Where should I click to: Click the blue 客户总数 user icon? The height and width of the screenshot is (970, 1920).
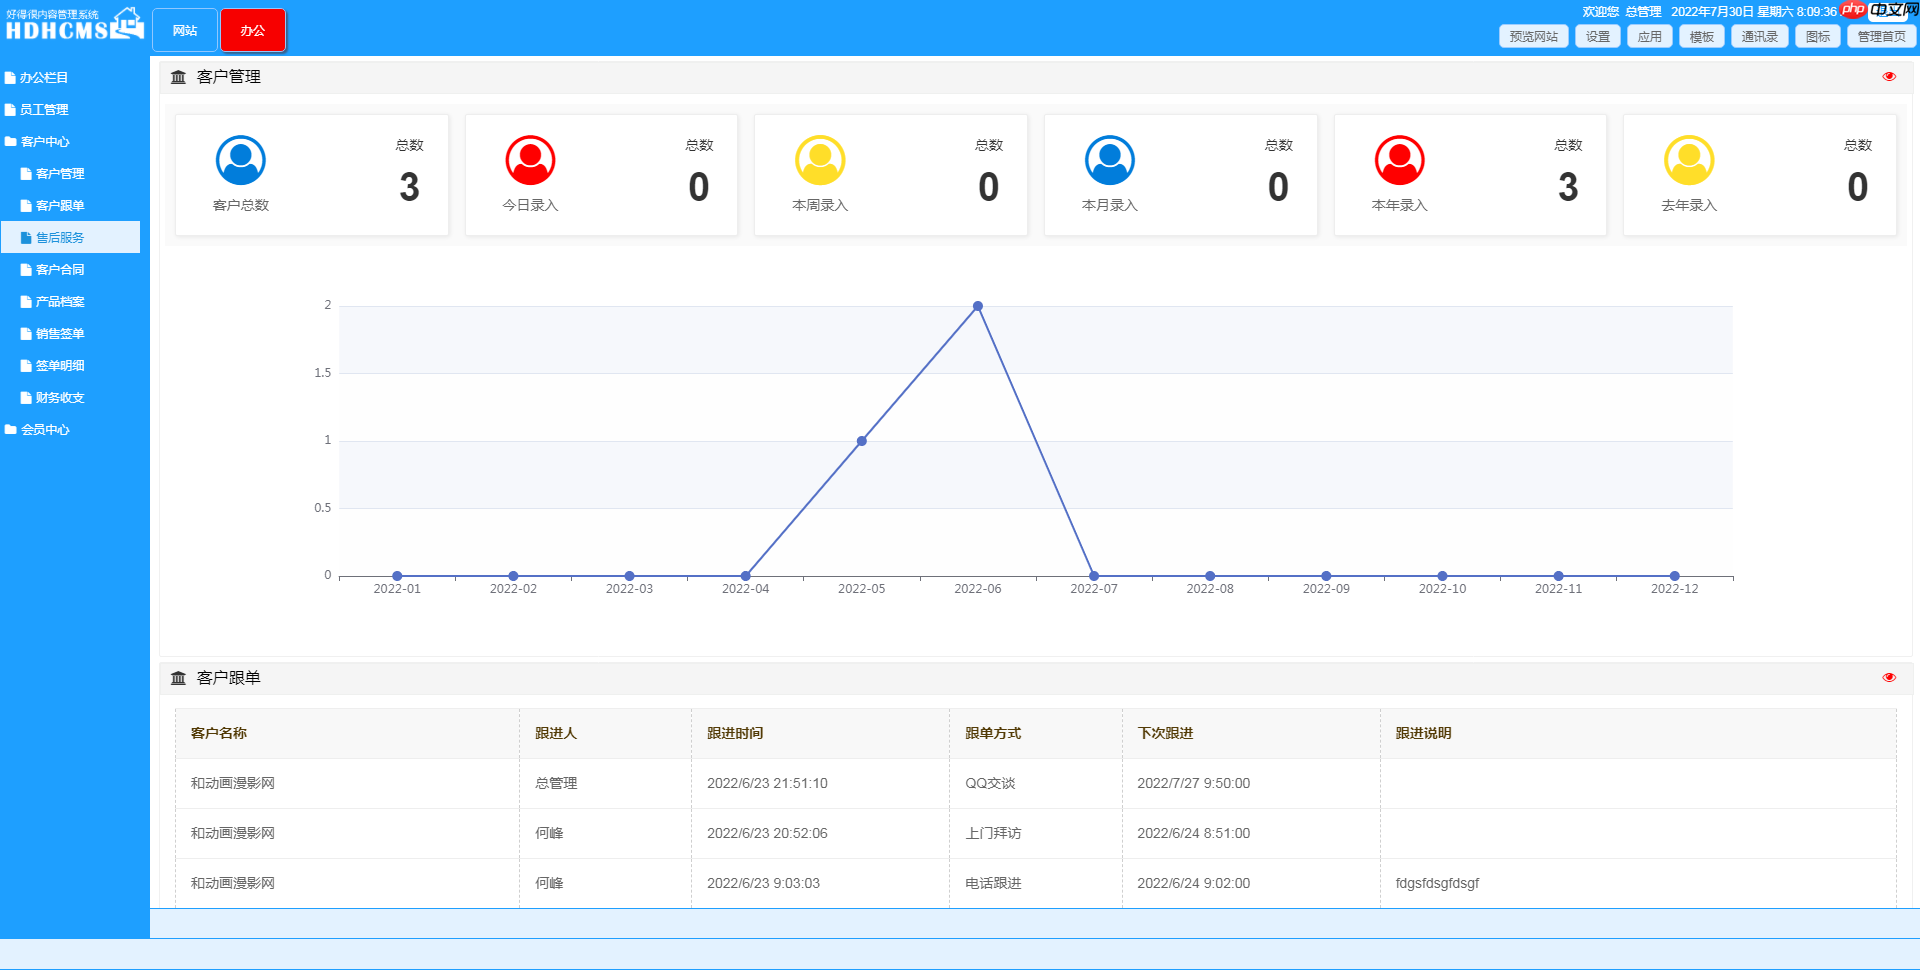click(x=239, y=159)
